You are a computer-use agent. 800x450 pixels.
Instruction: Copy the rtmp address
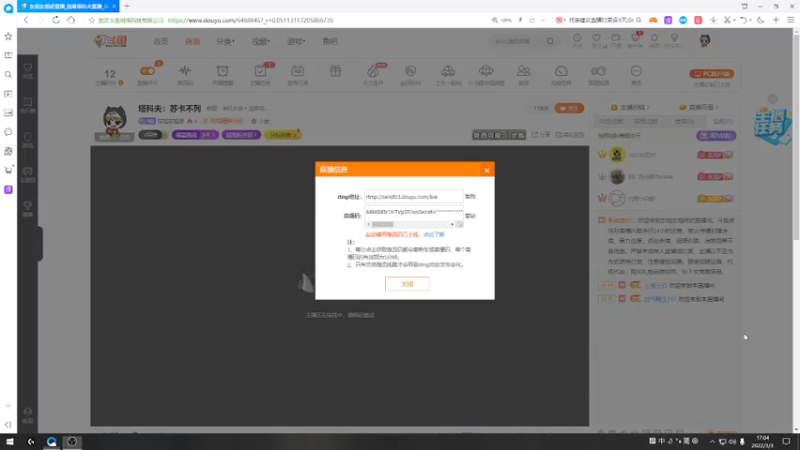470,196
